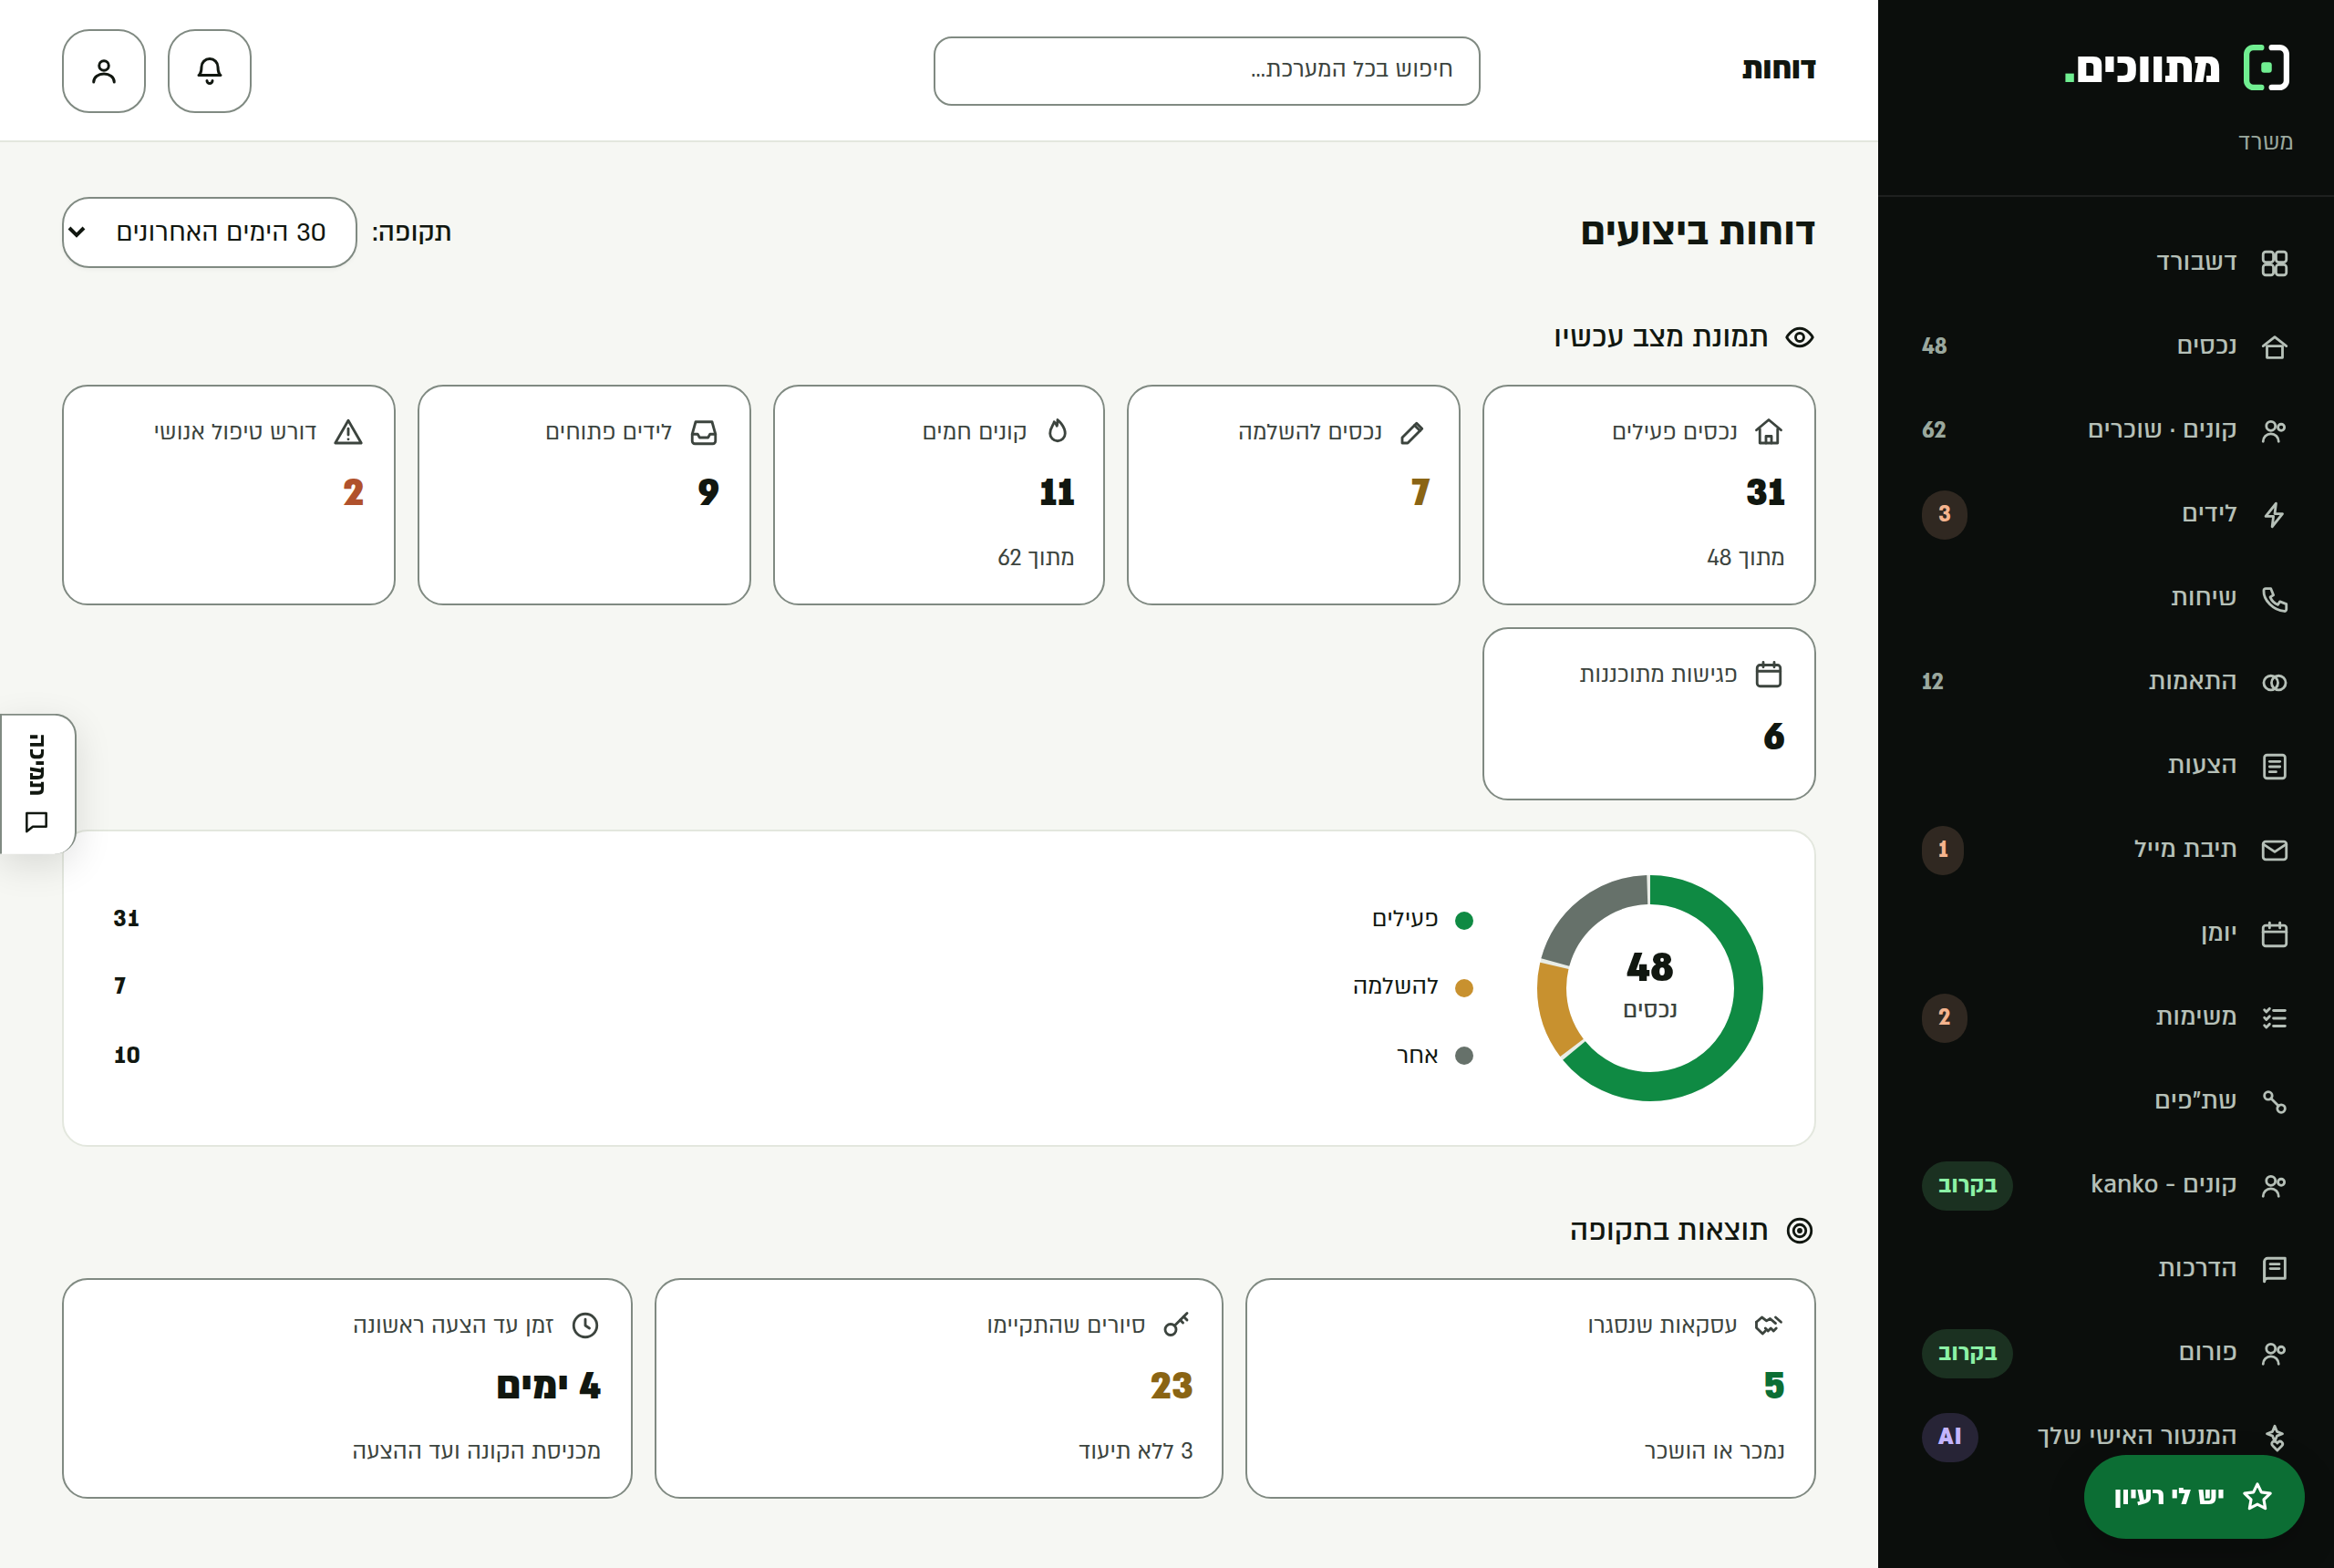
Task: Click the פורום people icon
Action: (x=2274, y=1354)
